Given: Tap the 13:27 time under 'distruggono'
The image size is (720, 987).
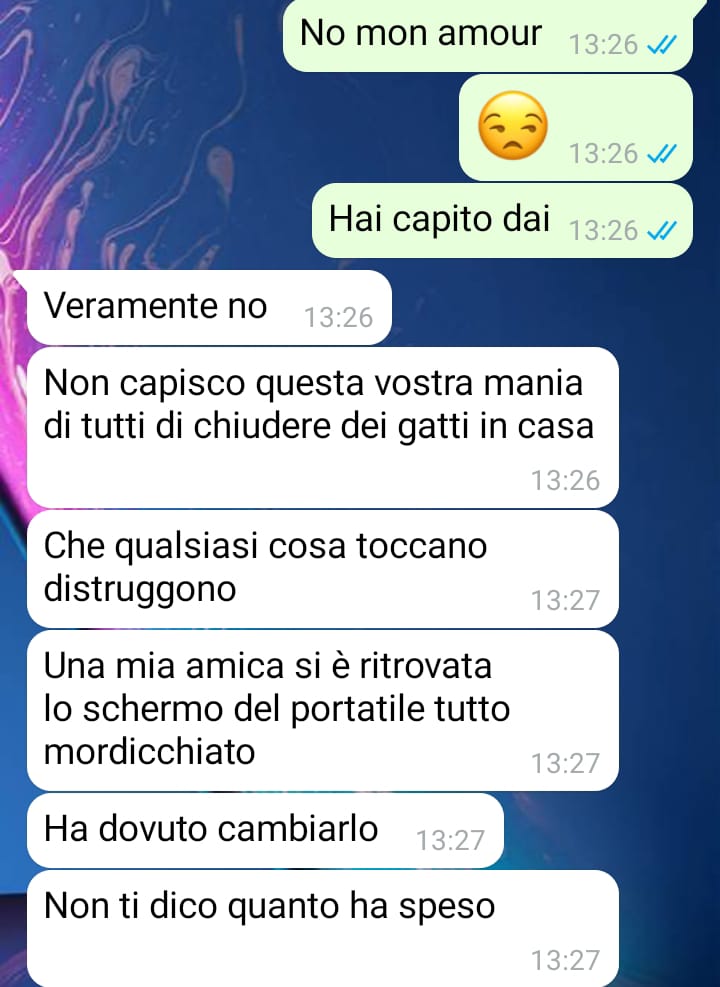Looking at the screenshot, I should (566, 601).
